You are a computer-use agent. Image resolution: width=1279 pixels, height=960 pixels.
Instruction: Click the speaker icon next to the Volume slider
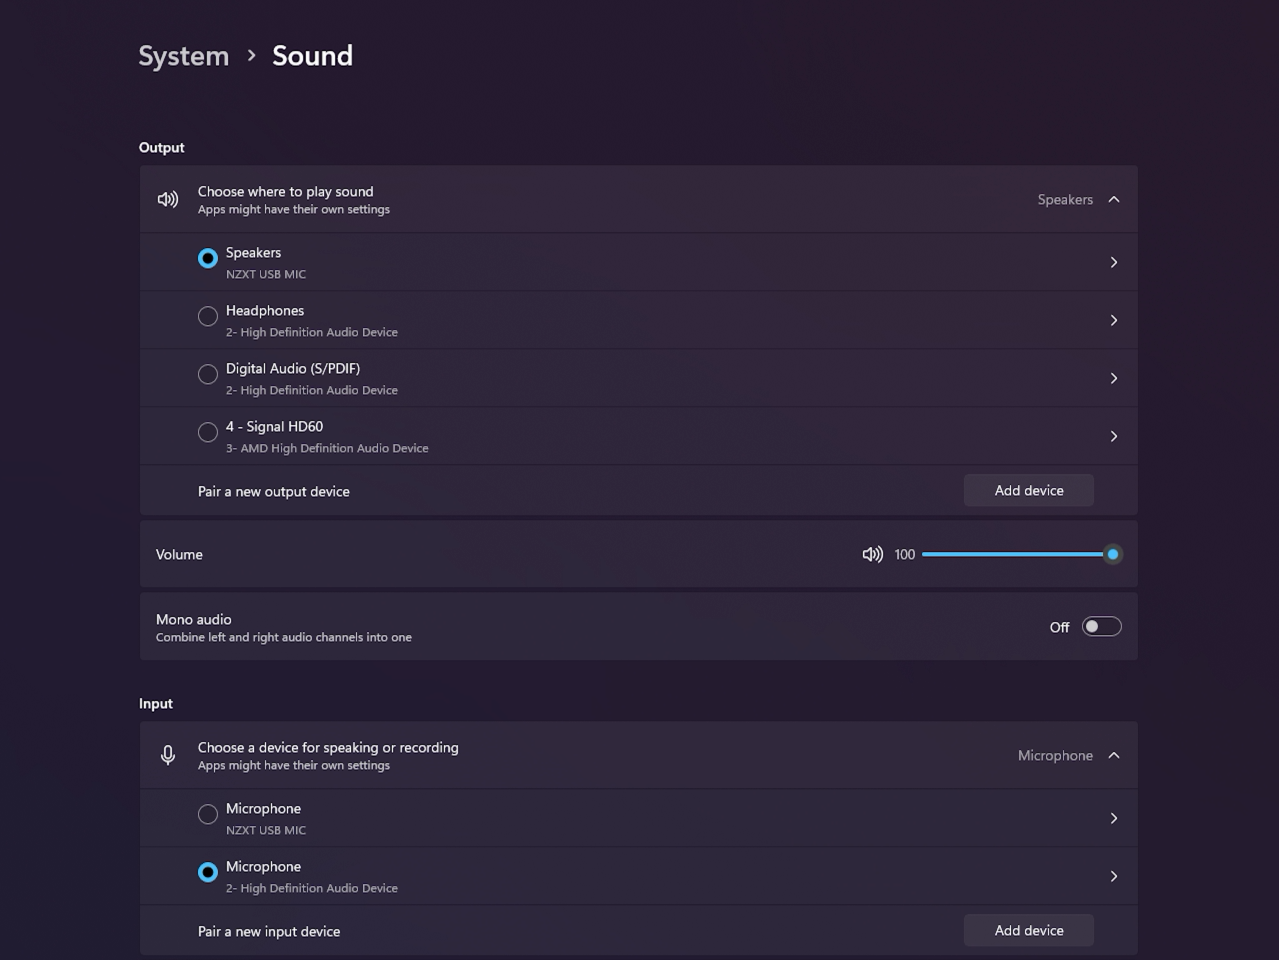pyautogui.click(x=871, y=554)
